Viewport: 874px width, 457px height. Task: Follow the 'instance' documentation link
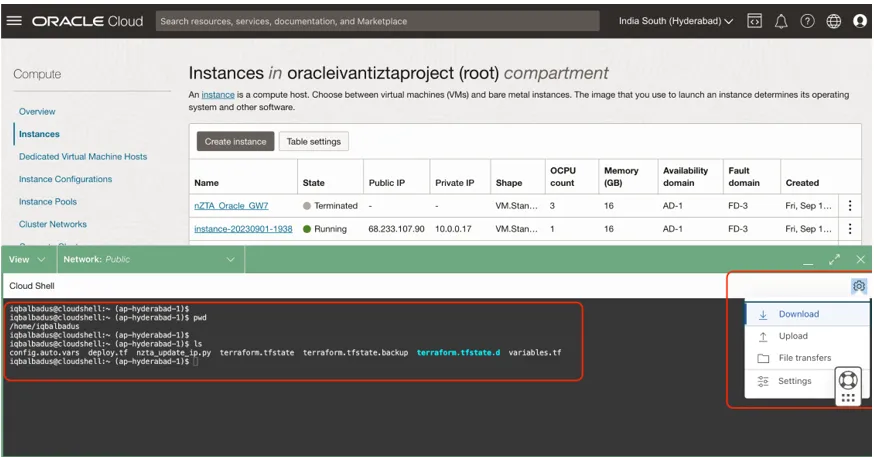click(218, 95)
